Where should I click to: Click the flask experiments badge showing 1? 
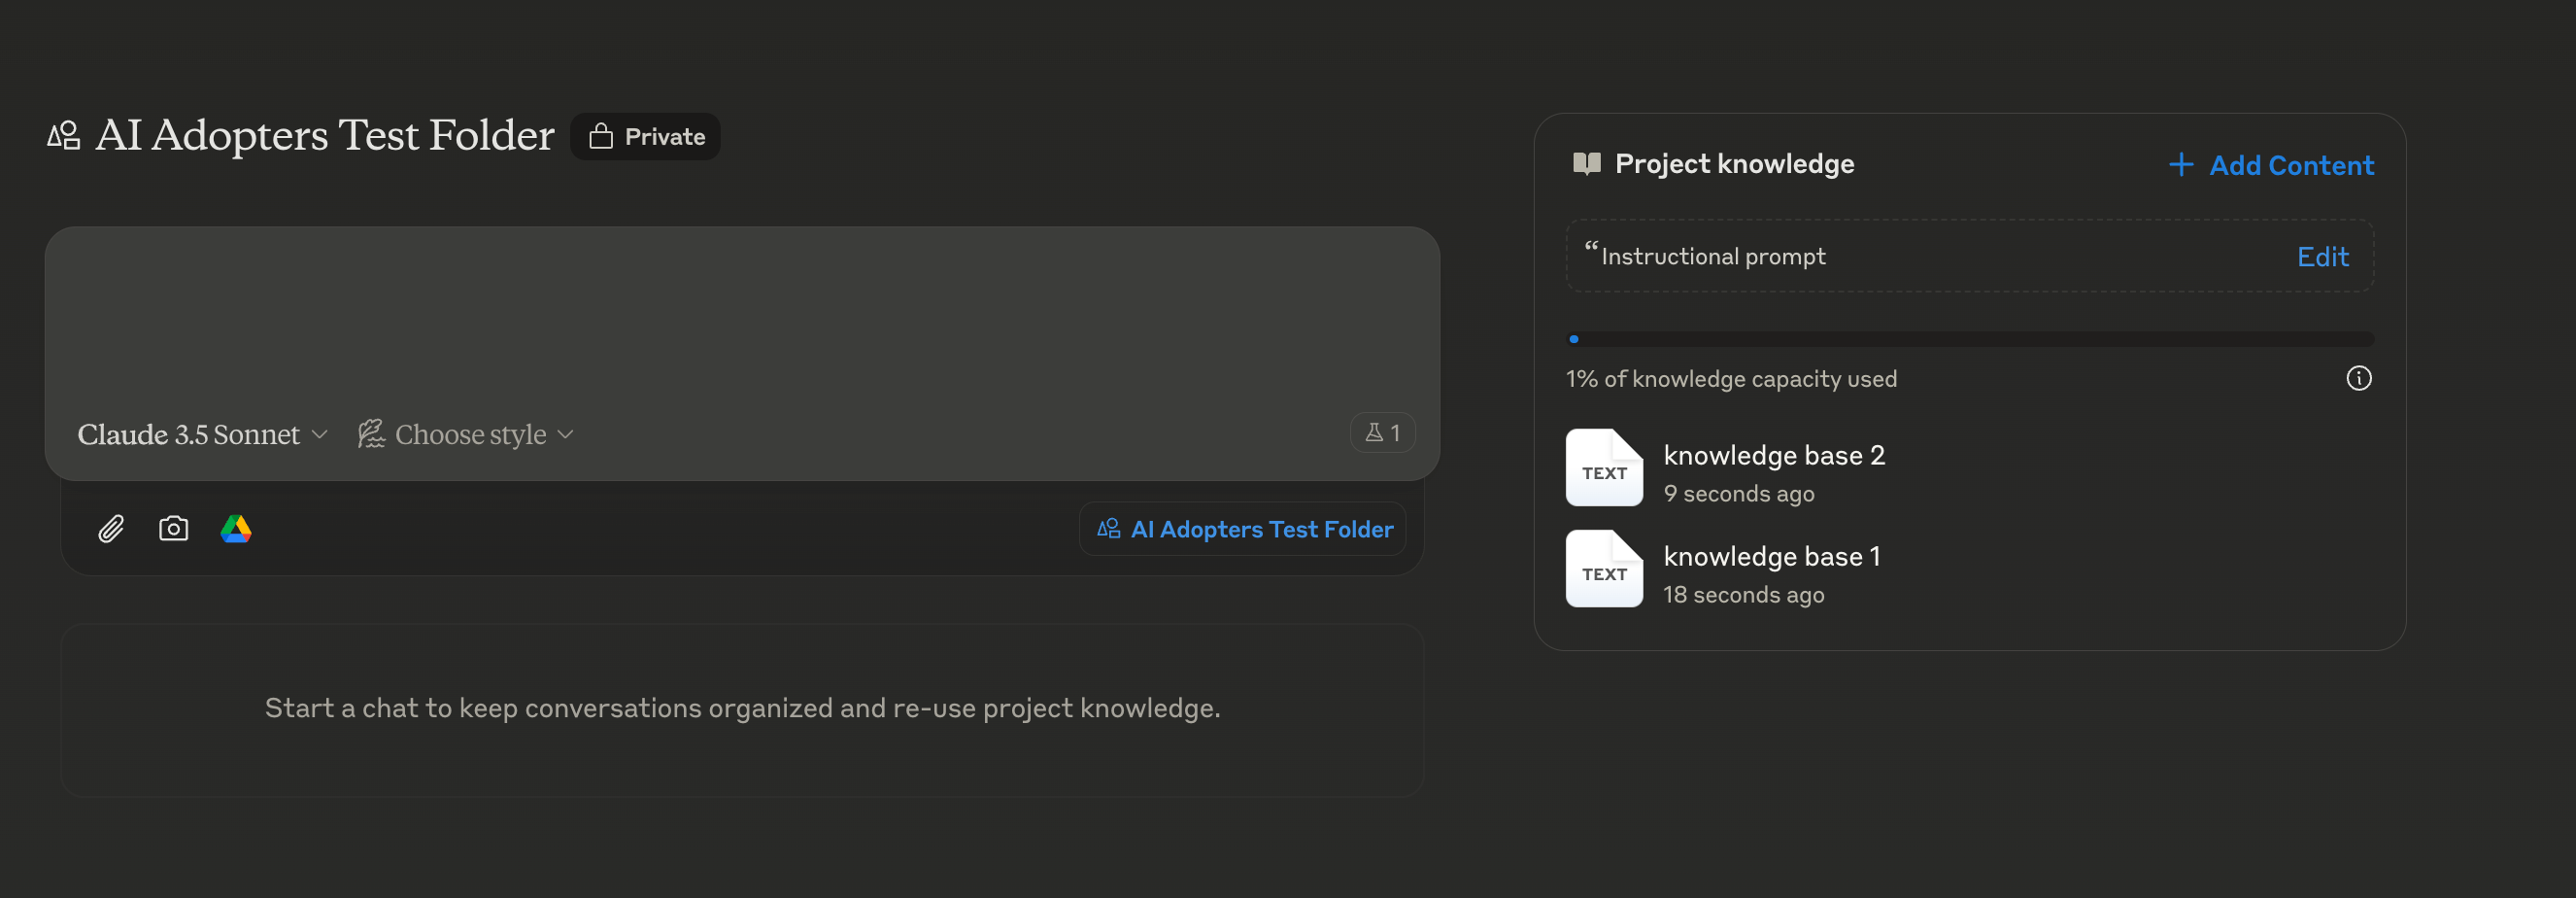click(1382, 433)
